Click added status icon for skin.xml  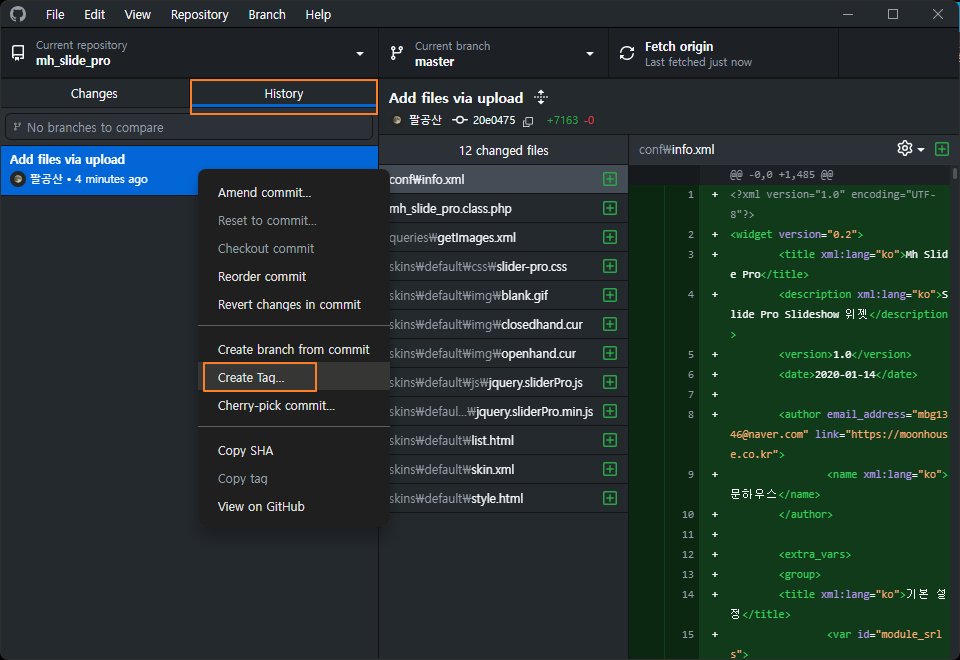pos(610,469)
